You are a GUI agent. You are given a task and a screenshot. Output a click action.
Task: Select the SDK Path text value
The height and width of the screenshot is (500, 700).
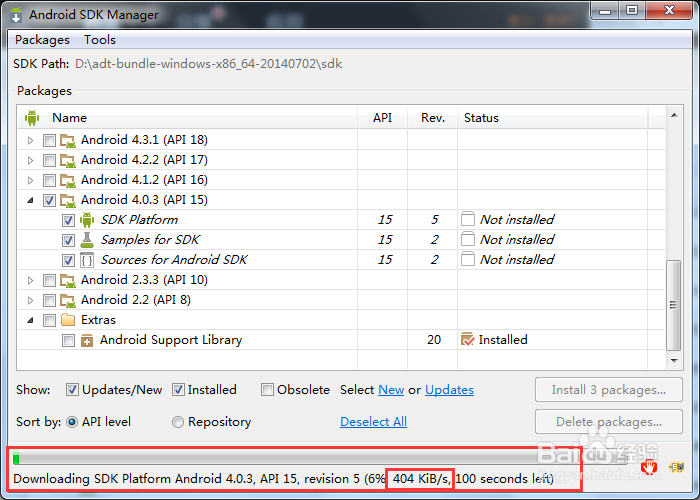208,64
